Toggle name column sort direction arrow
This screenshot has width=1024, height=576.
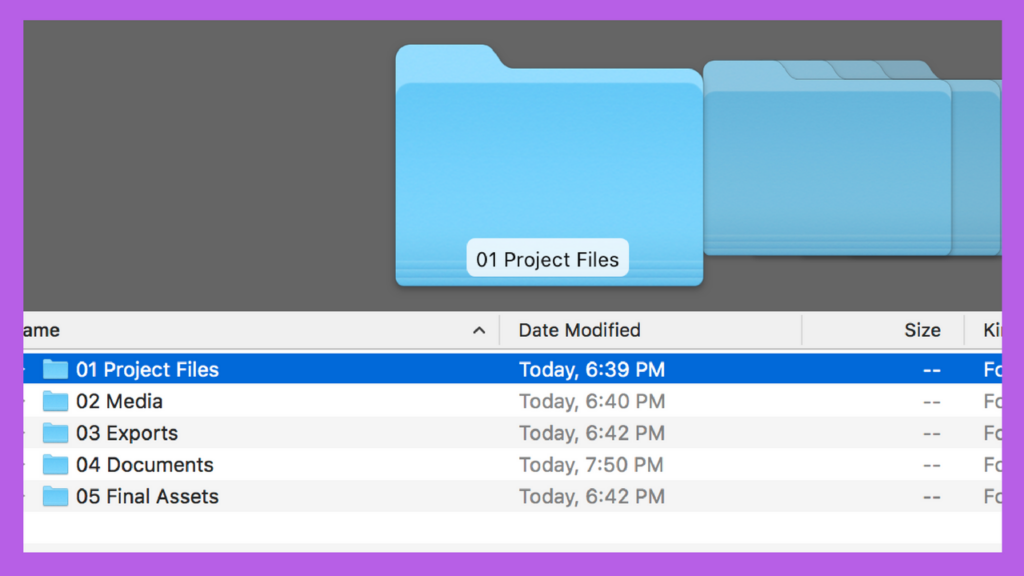pos(479,330)
